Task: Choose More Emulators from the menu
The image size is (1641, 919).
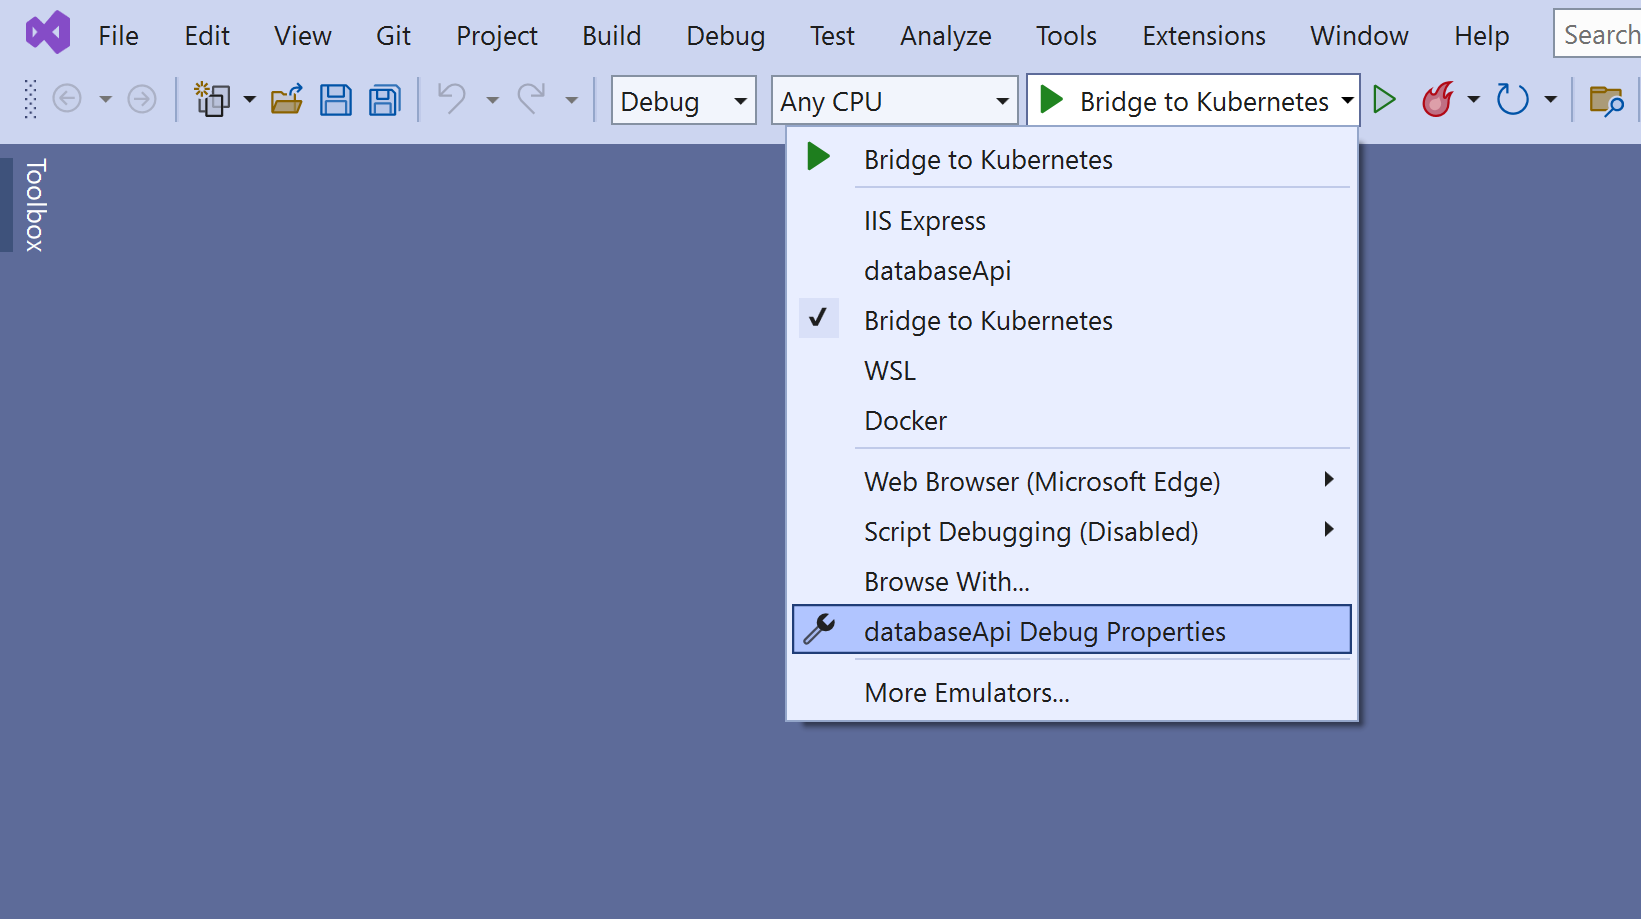Action: pos(966,692)
